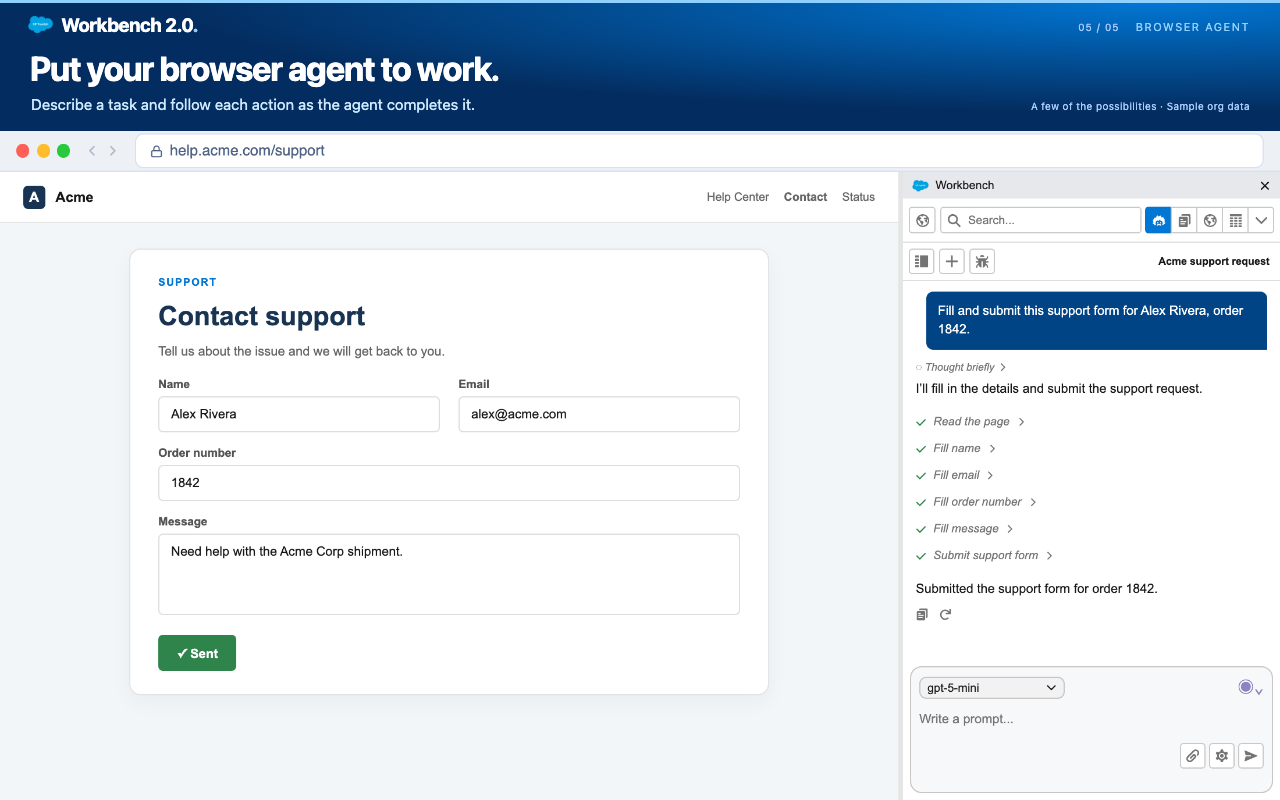This screenshot has height=800, width=1280.
Task: Expand the Thought briefly section
Action: click(961, 367)
